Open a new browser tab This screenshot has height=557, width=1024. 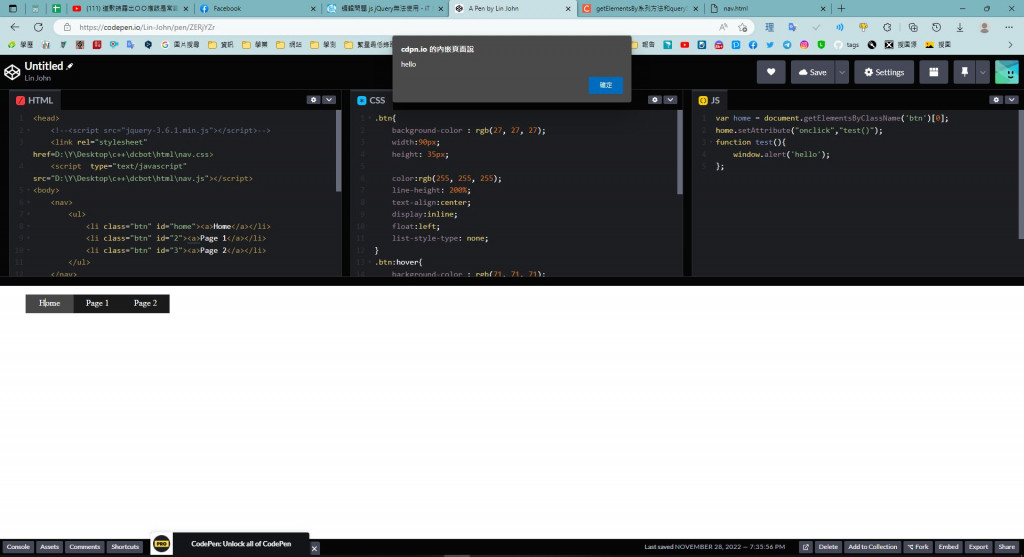[x=841, y=8]
